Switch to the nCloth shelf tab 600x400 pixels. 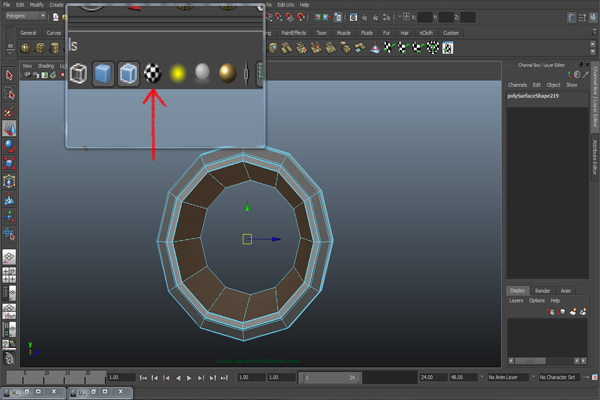coord(426,33)
